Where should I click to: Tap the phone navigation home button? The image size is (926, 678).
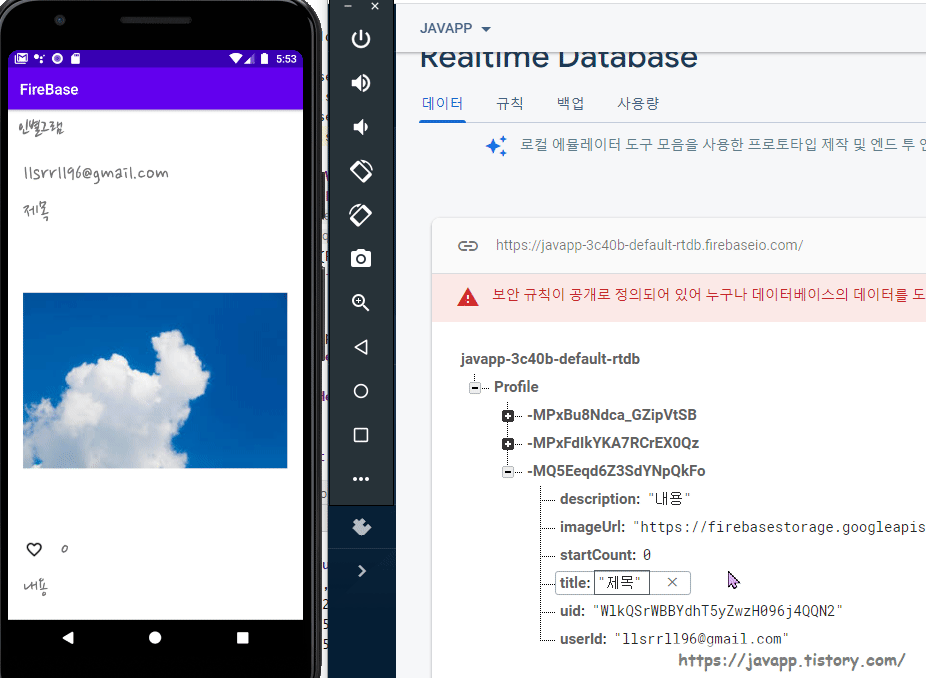tap(155, 638)
